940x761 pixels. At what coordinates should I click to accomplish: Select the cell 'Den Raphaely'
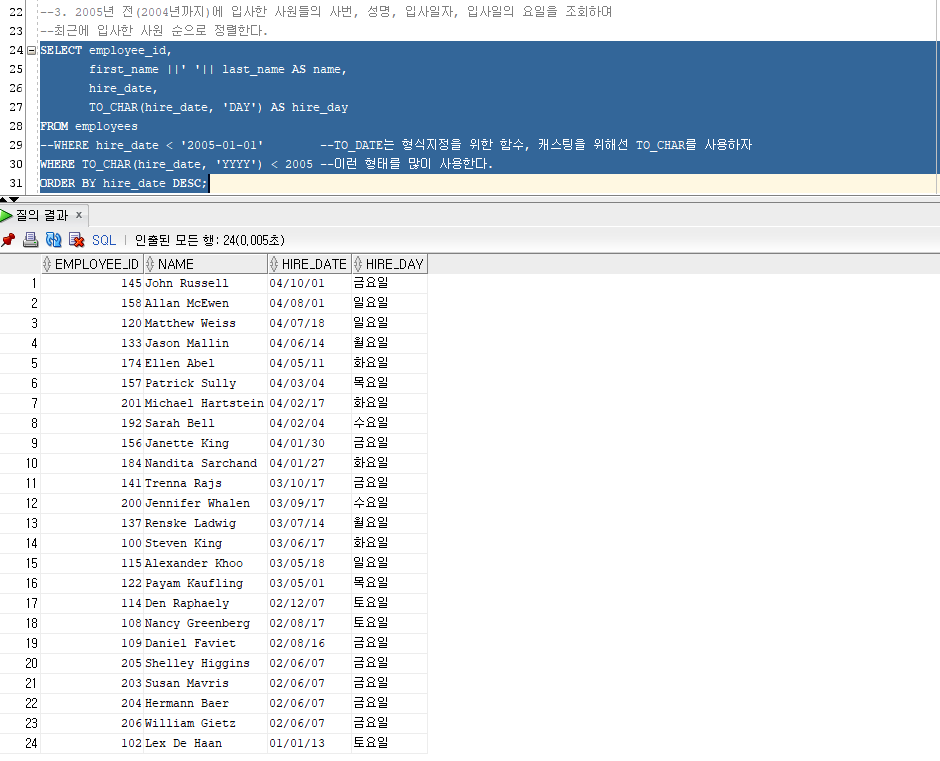206,603
